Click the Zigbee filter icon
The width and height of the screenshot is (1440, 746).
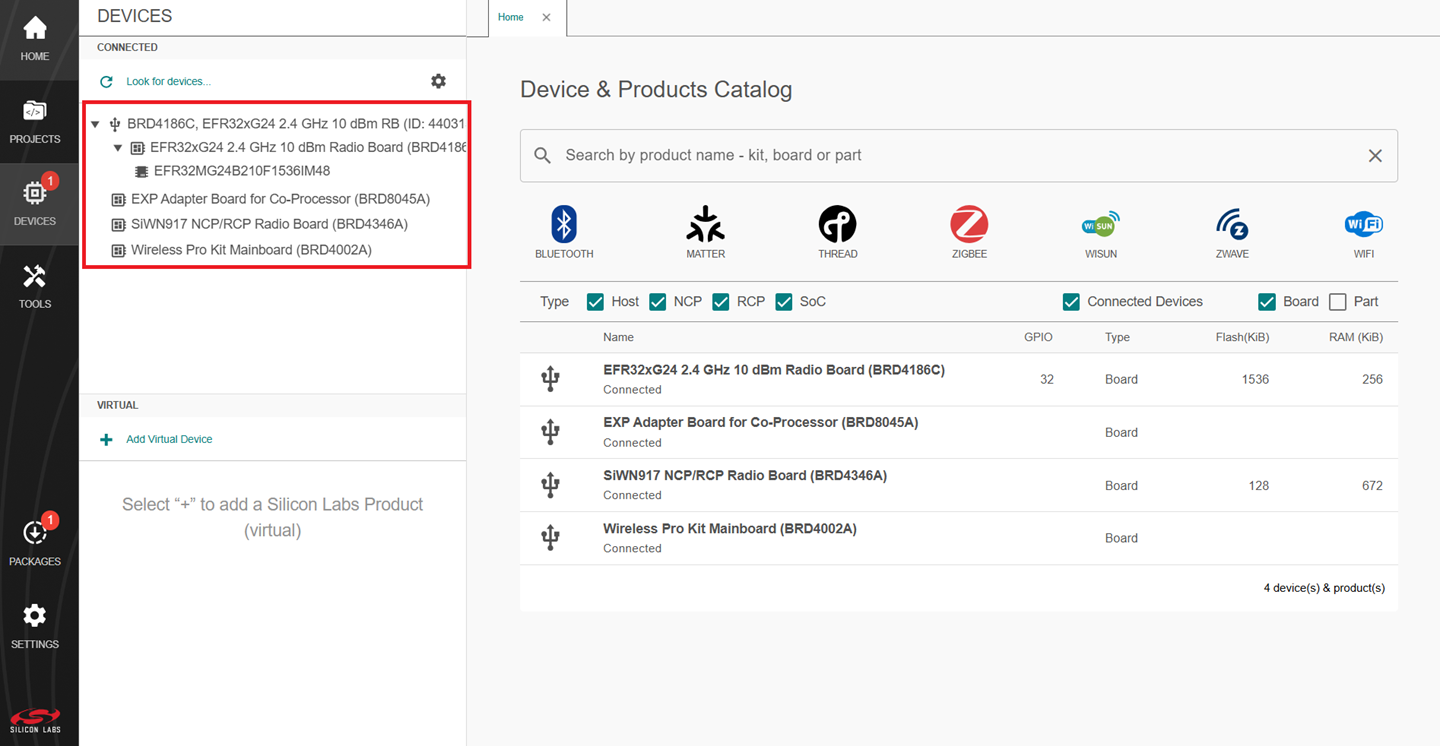pyautogui.click(x=969, y=225)
